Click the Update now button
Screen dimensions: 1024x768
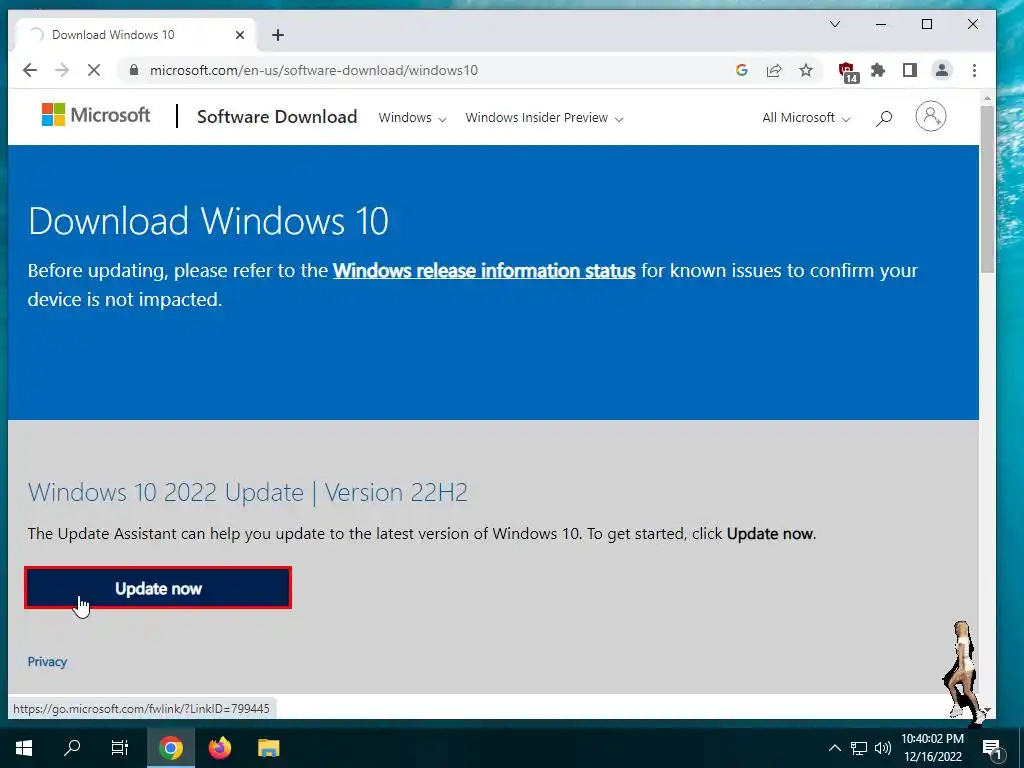[158, 588]
